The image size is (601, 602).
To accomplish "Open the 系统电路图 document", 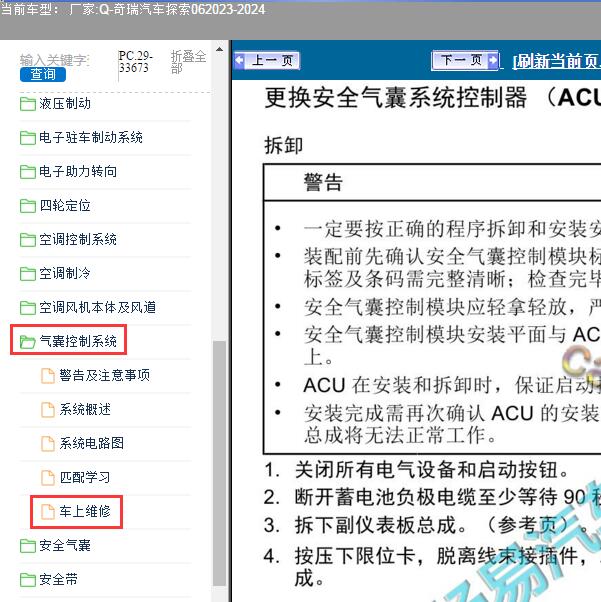I will pyautogui.click(x=91, y=443).
